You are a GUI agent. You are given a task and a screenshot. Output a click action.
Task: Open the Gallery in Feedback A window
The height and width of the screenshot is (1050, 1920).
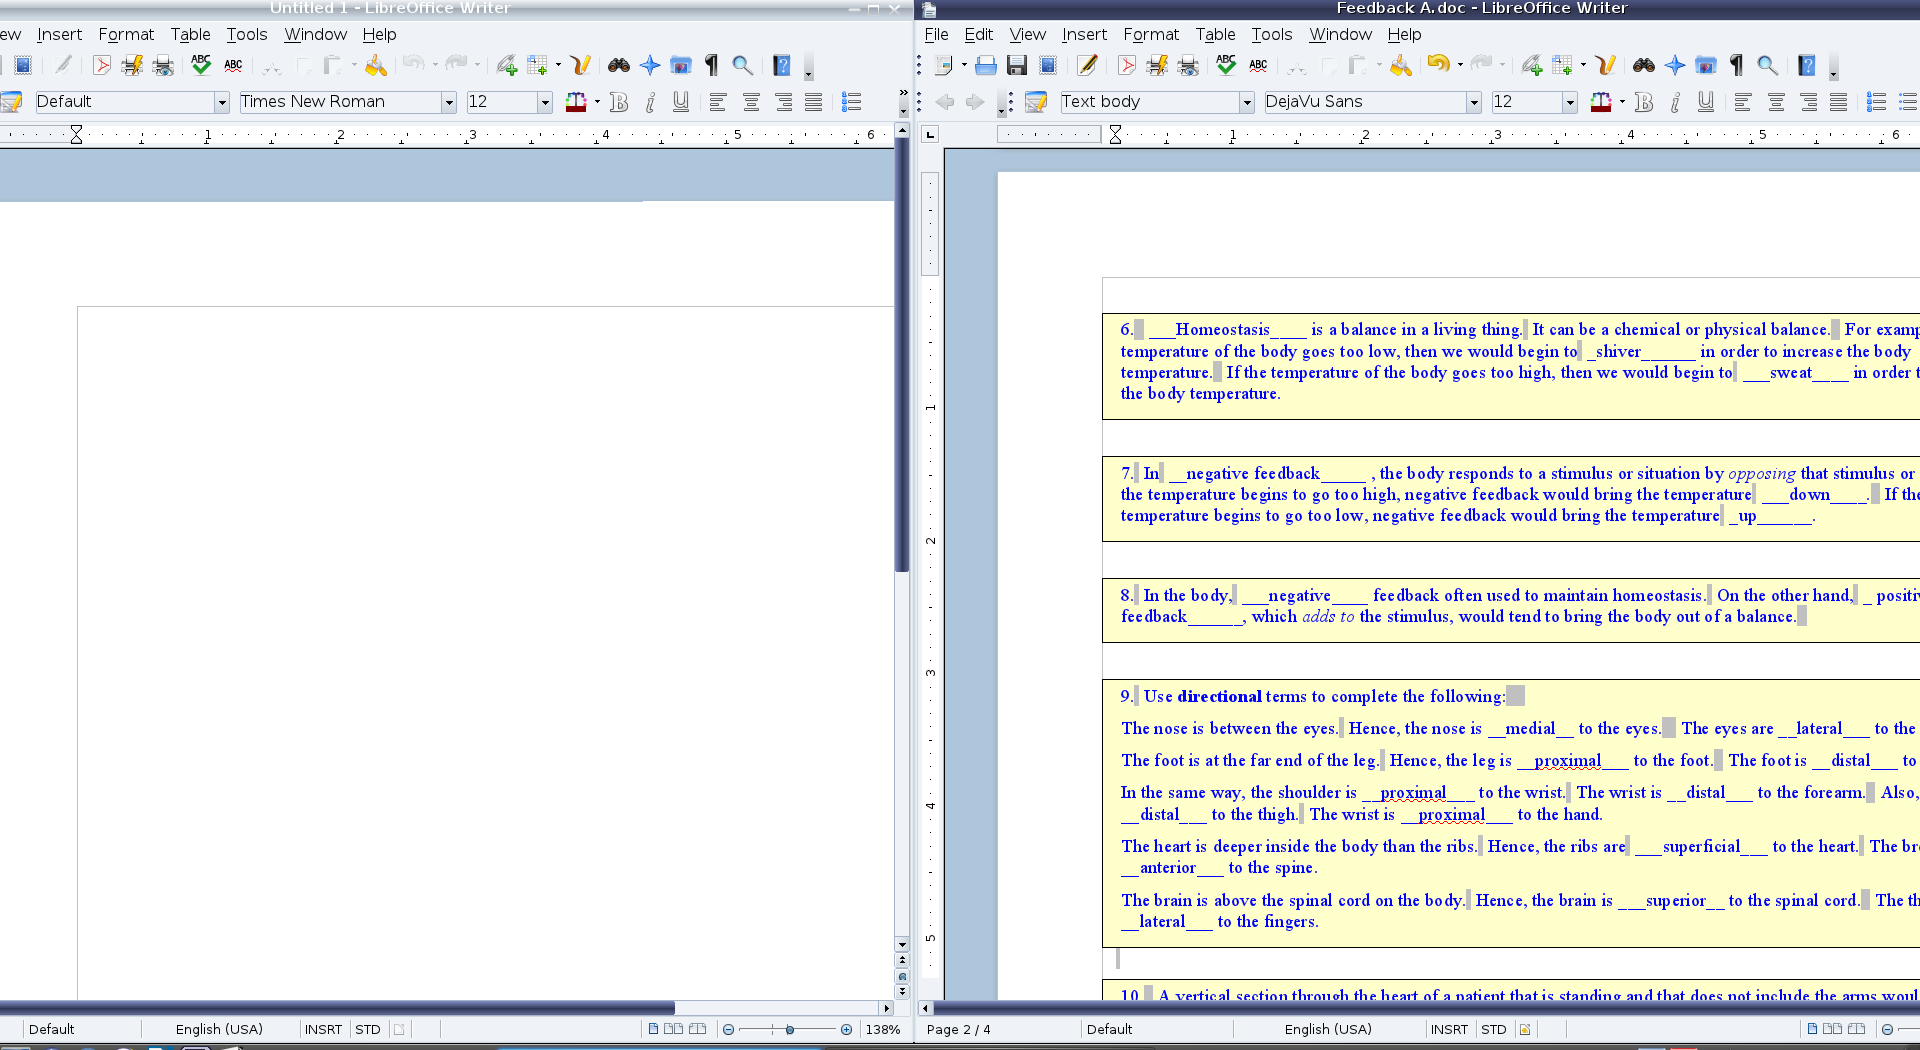1706,65
